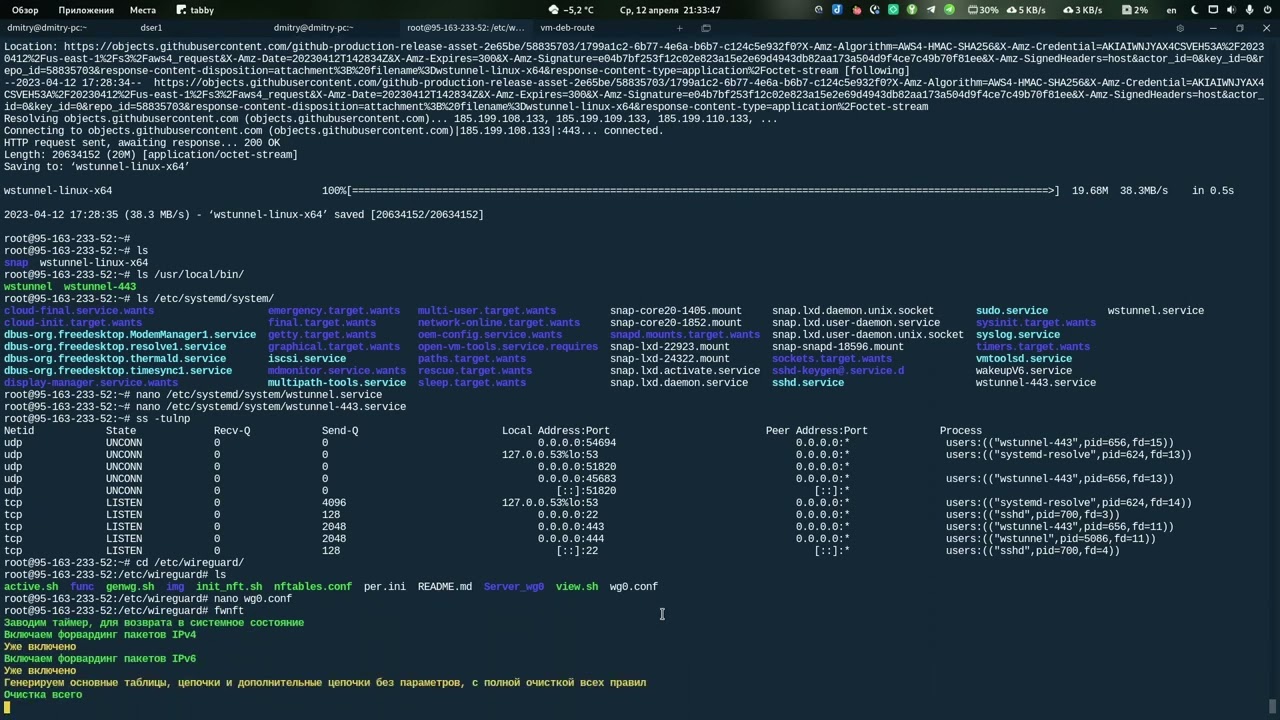
Task: Select the root@95-163-233-52 /etc/w... tab
Action: (x=466, y=28)
